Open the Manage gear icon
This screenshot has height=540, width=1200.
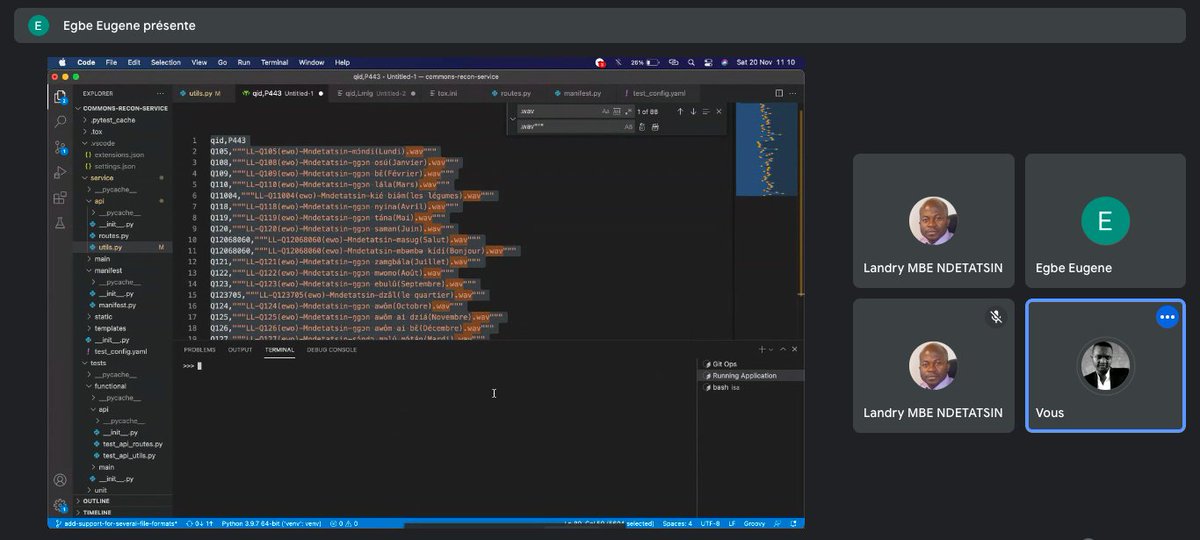point(60,506)
